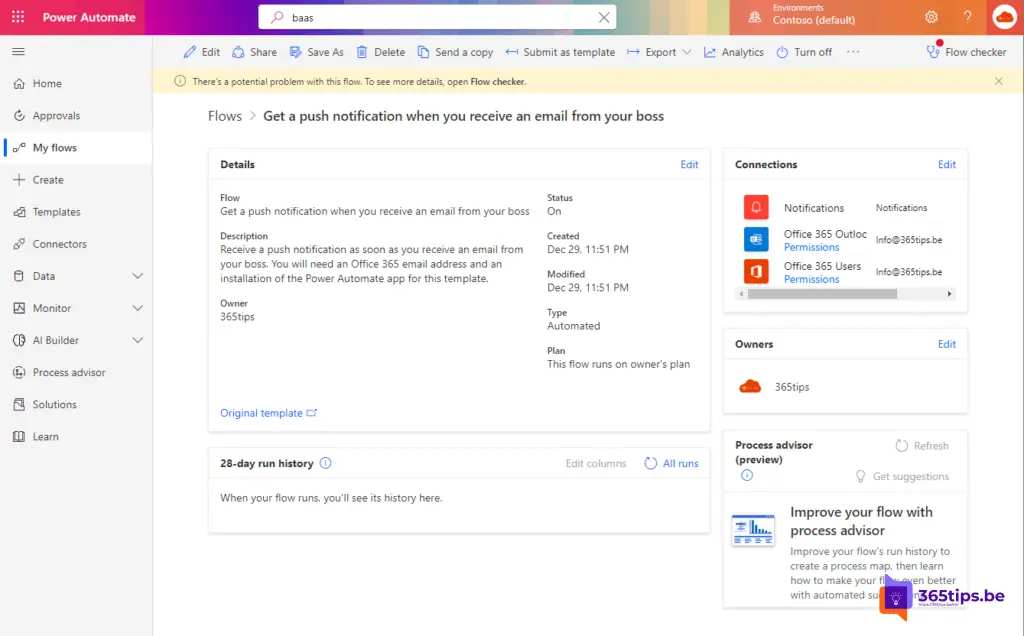This screenshot has width=1024, height=636.
Task: Click the 28-day run history info icon
Action: [x=325, y=463]
